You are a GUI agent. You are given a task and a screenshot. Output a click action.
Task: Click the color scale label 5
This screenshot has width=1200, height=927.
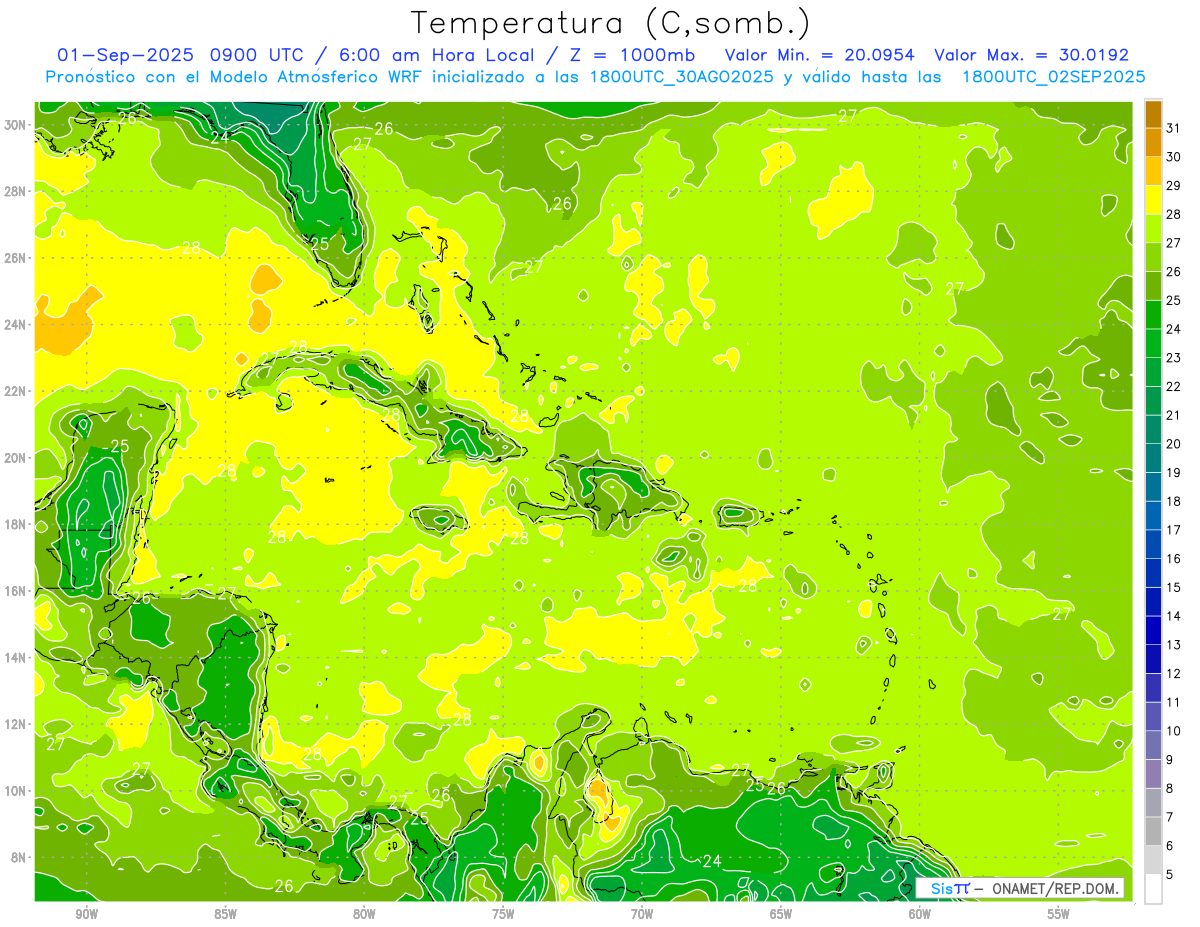tap(1171, 874)
